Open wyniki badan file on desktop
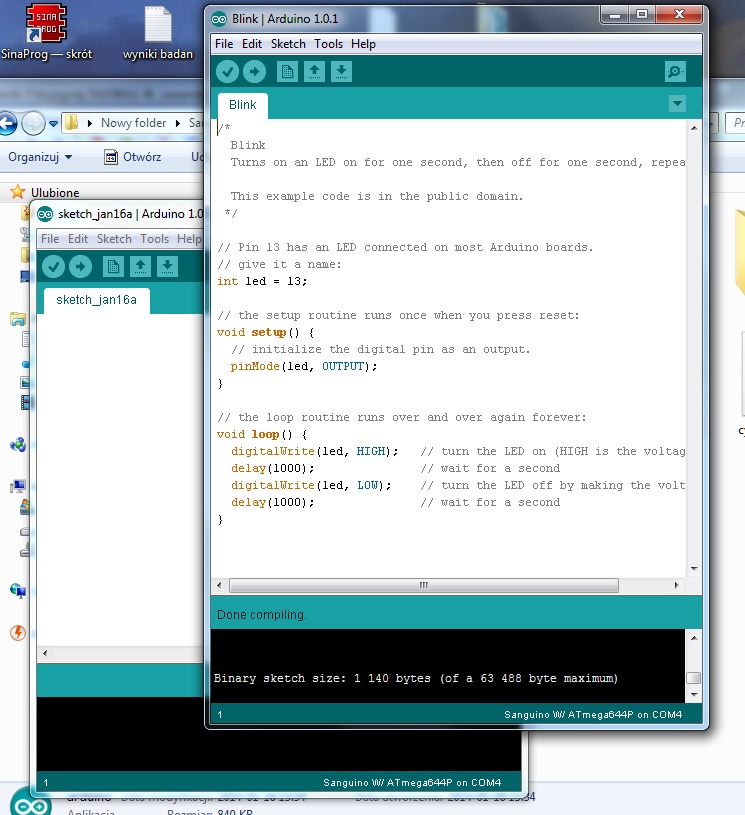Viewport: 745px width, 815px height. [158, 33]
